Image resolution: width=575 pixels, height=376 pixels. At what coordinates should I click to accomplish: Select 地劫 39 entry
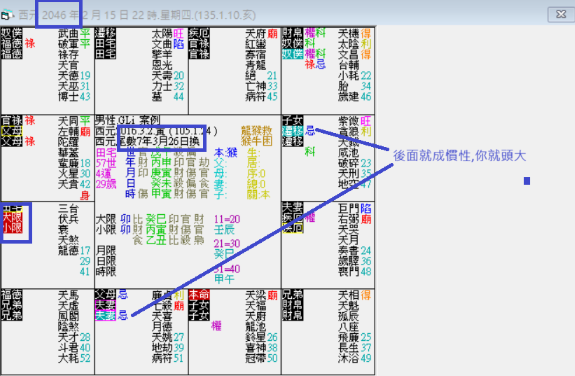[x=168, y=348]
